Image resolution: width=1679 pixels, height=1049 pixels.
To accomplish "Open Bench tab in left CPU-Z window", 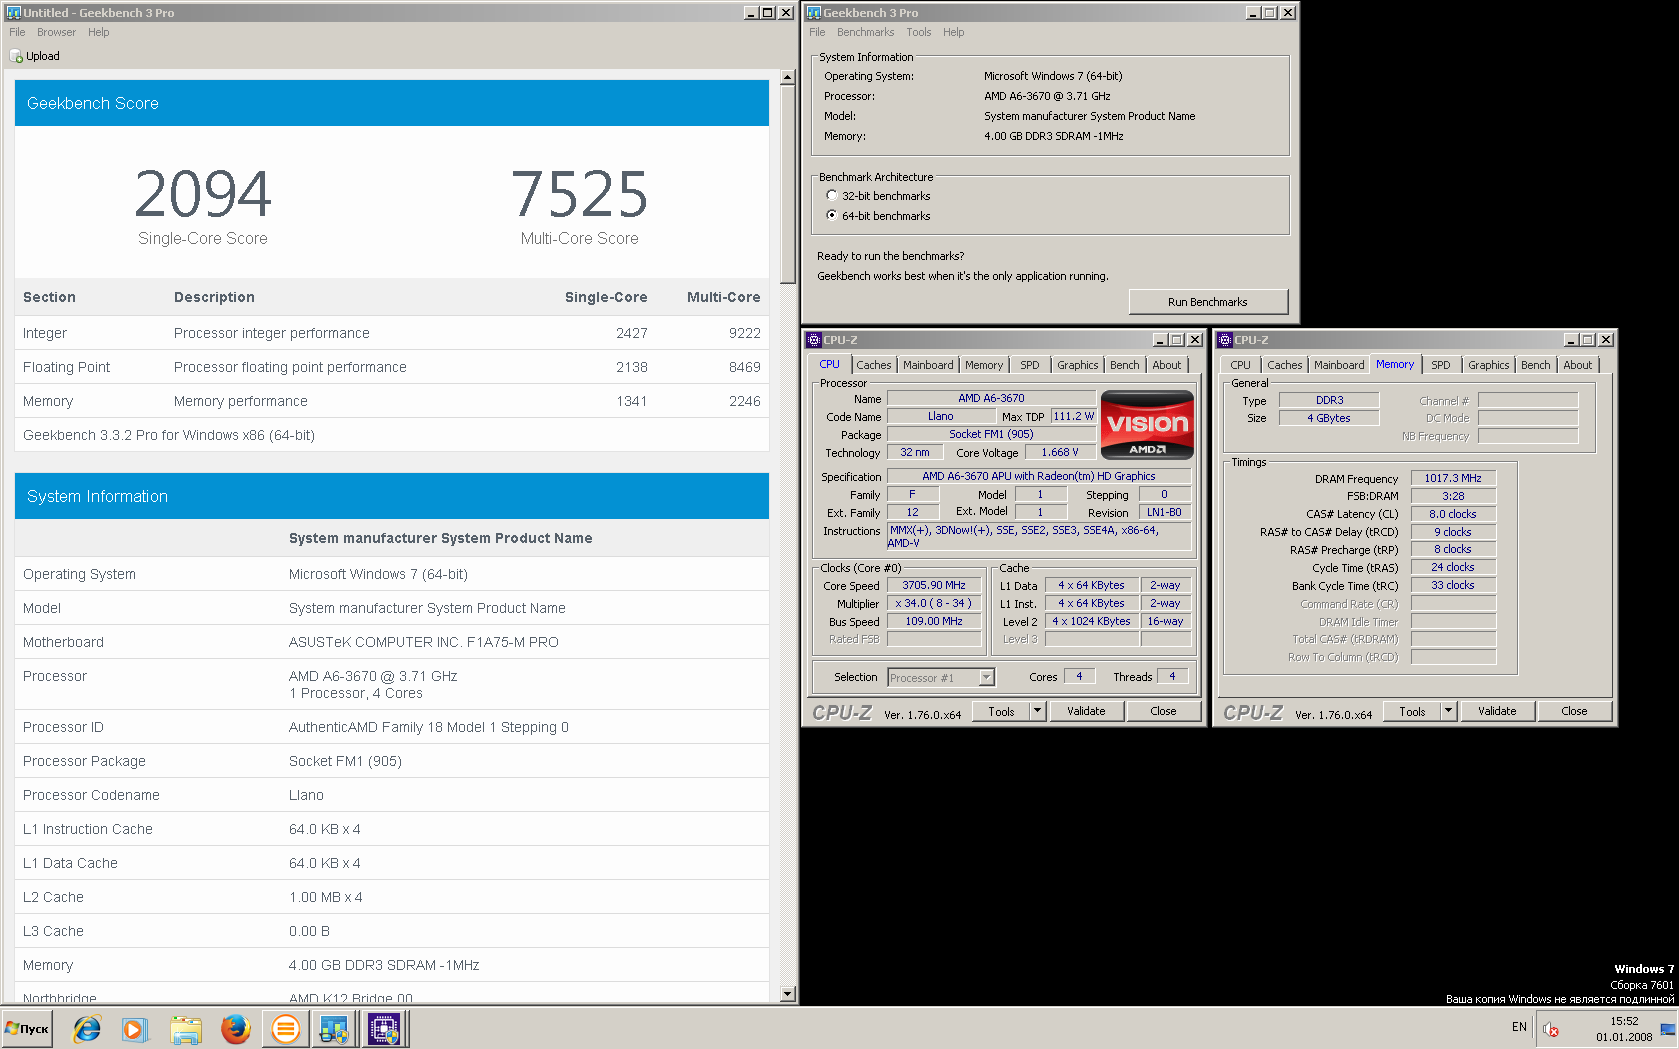I will pos(1124,365).
